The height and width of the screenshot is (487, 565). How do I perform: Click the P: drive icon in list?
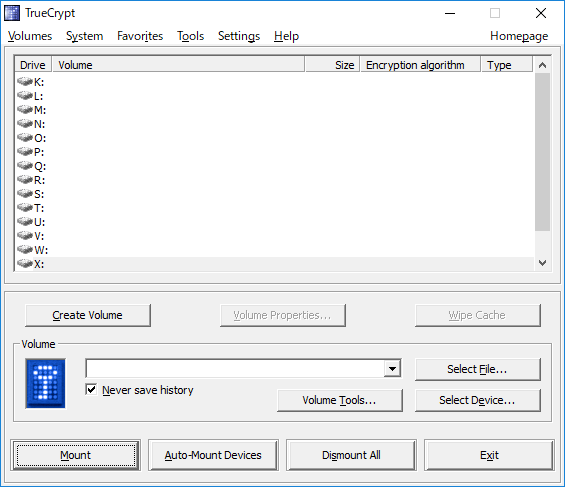coord(25,152)
